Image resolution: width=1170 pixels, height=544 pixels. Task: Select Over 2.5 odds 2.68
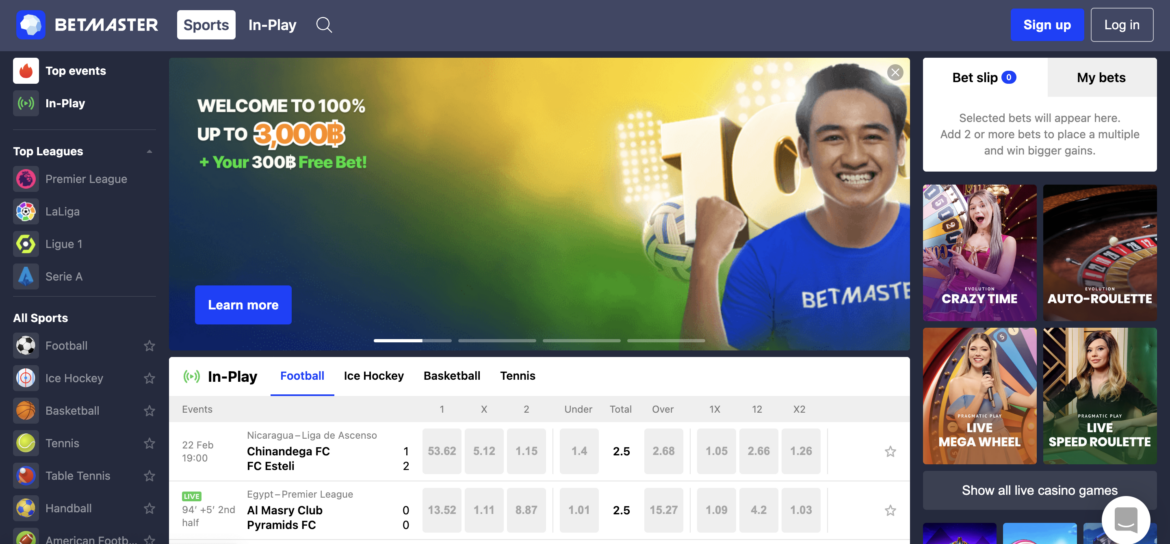(x=664, y=451)
